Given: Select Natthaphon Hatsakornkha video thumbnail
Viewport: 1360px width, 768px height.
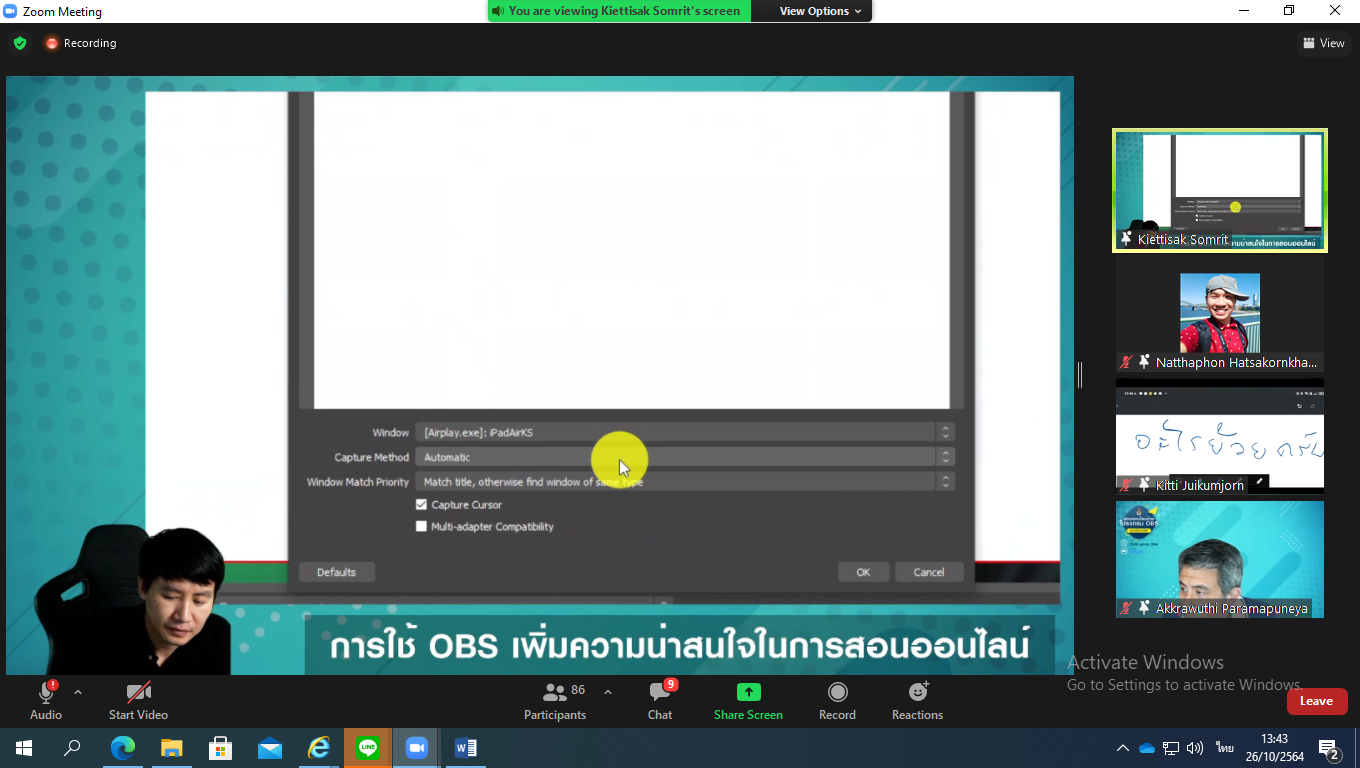Looking at the screenshot, I should point(1220,313).
